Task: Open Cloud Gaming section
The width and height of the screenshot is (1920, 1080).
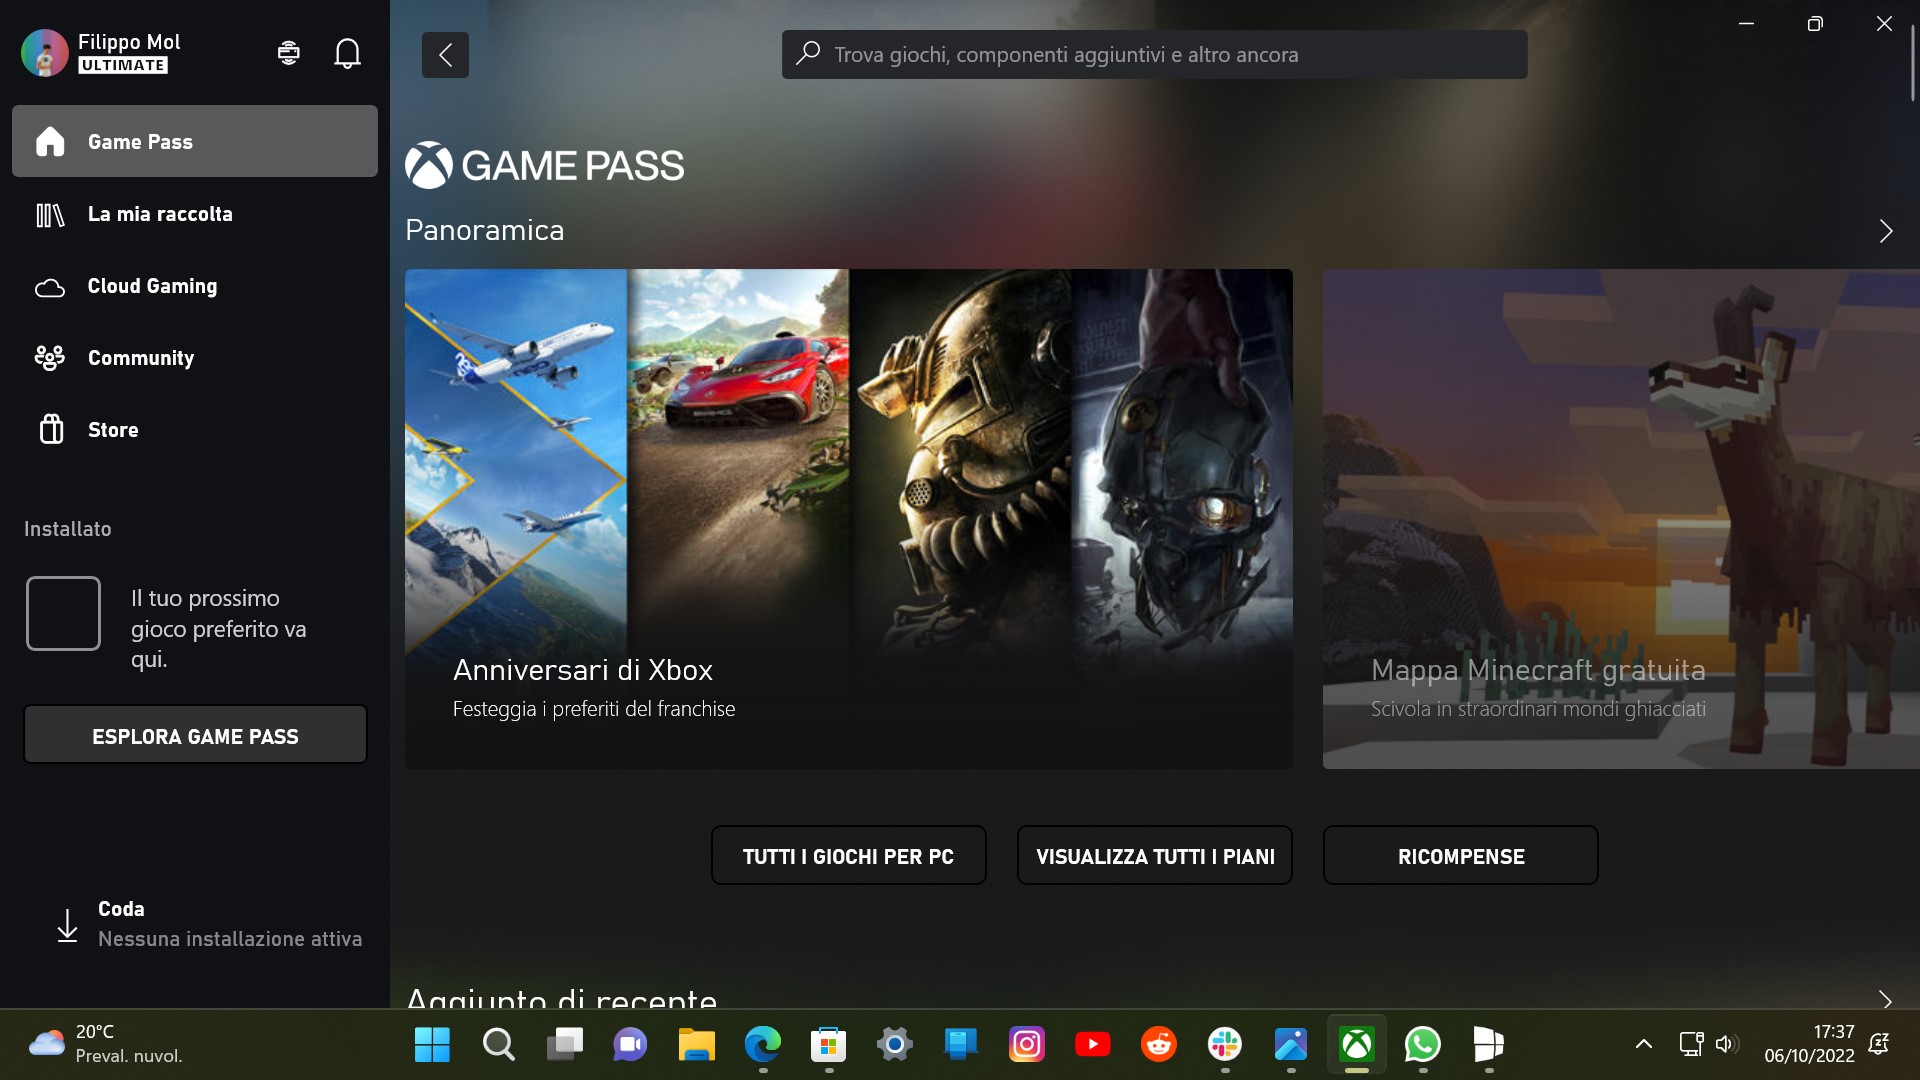Action: pos(195,286)
